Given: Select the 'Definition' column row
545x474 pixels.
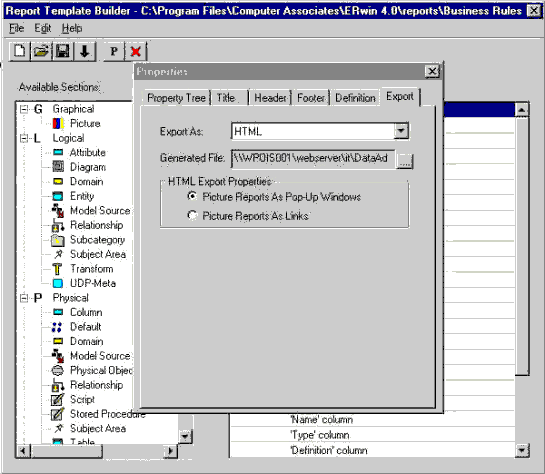Looking at the screenshot, I should coord(373,450).
